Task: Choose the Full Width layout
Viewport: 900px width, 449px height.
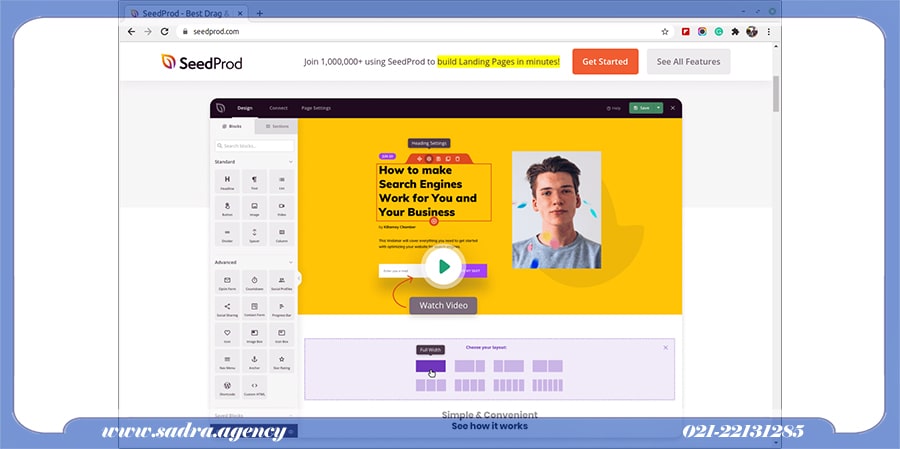Action: [430, 366]
